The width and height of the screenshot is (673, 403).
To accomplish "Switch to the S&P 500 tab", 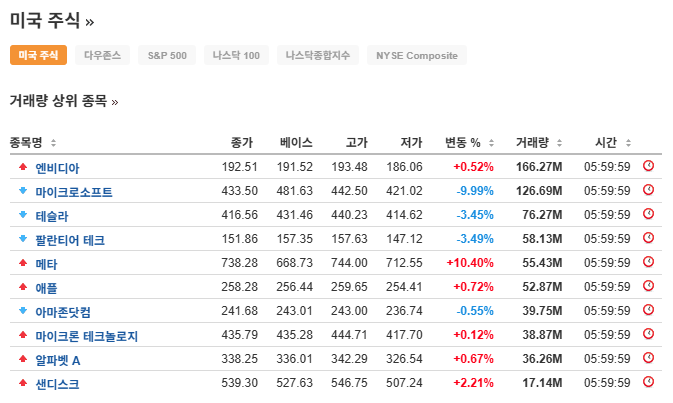I will pyautogui.click(x=167, y=55).
